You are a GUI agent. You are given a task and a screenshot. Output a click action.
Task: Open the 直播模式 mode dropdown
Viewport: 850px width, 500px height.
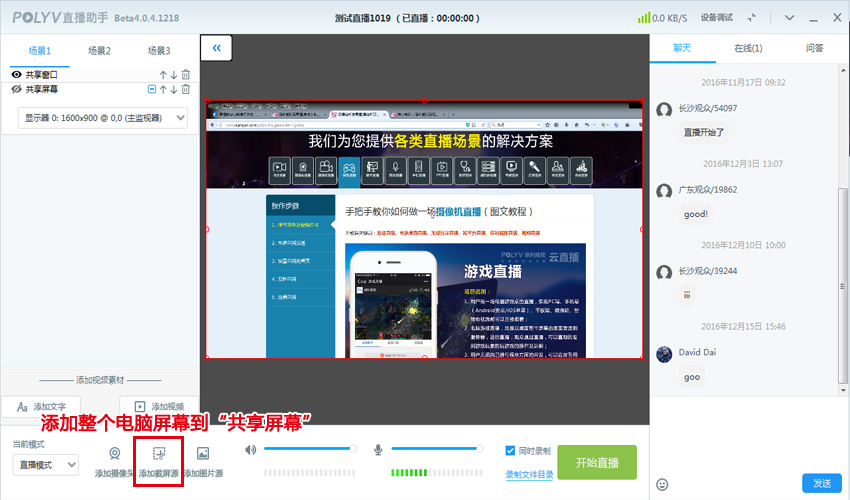coord(45,464)
